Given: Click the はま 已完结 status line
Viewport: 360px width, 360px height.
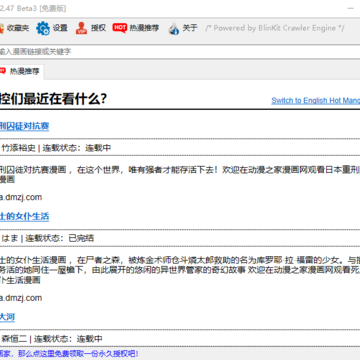Looking at the screenshot, I should coord(48,238).
